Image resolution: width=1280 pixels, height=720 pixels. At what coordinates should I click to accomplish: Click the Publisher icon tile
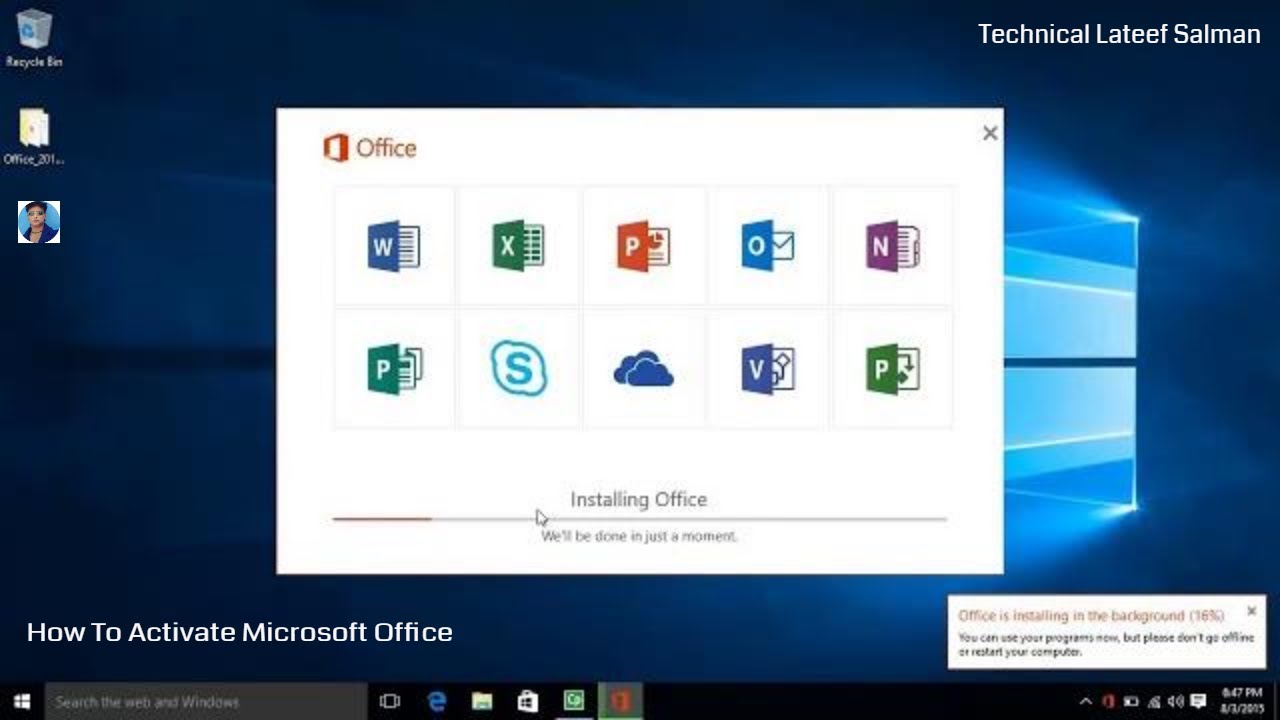(x=394, y=369)
